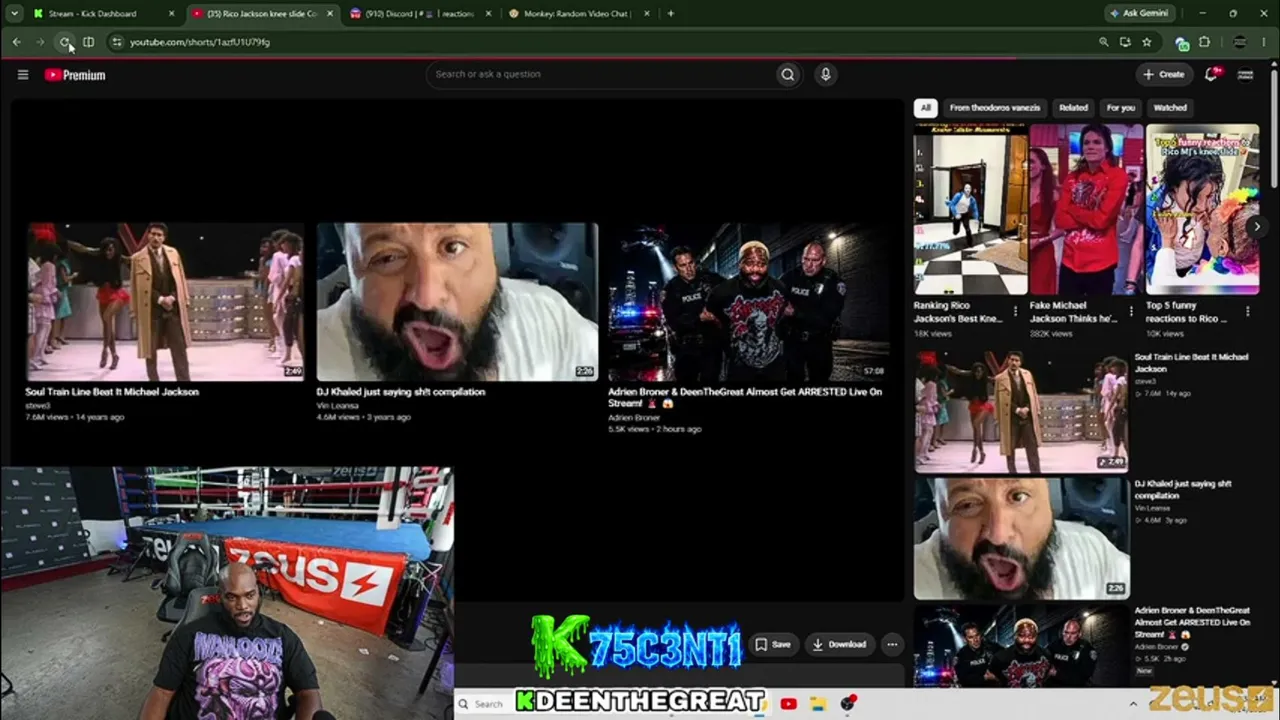
Task: Close the Rico Jackson YouTube tab
Action: point(329,14)
